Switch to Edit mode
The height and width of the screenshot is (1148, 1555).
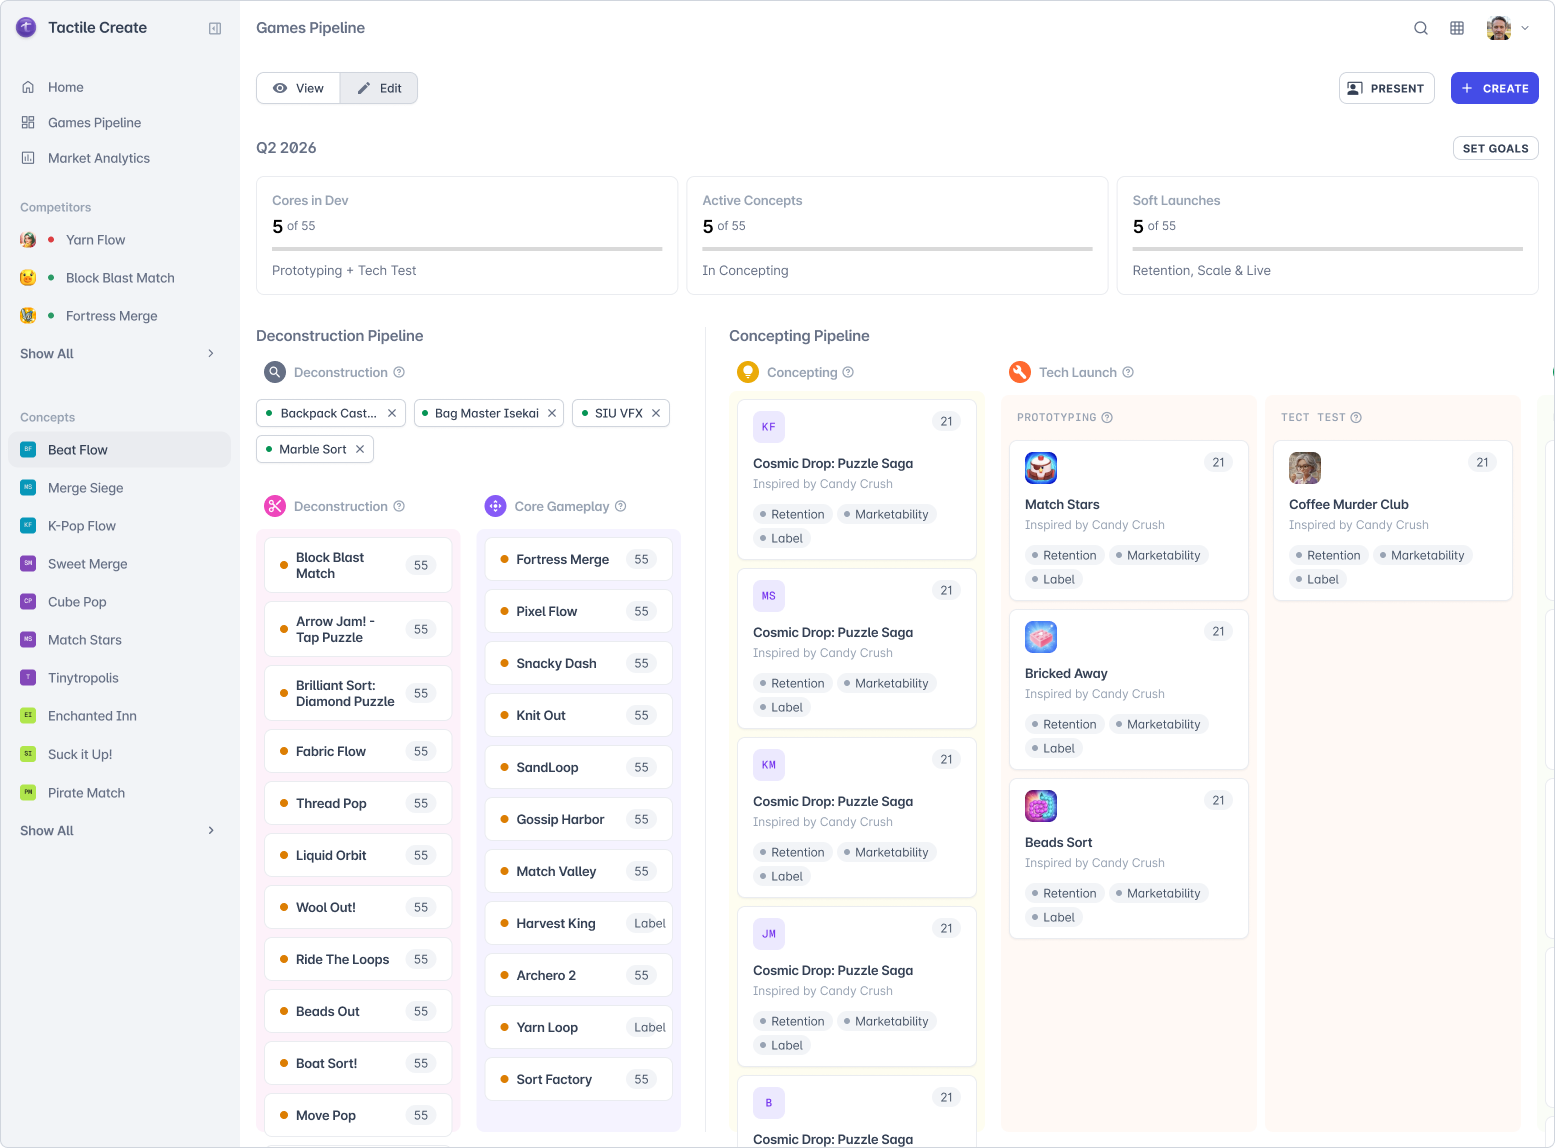click(x=379, y=88)
